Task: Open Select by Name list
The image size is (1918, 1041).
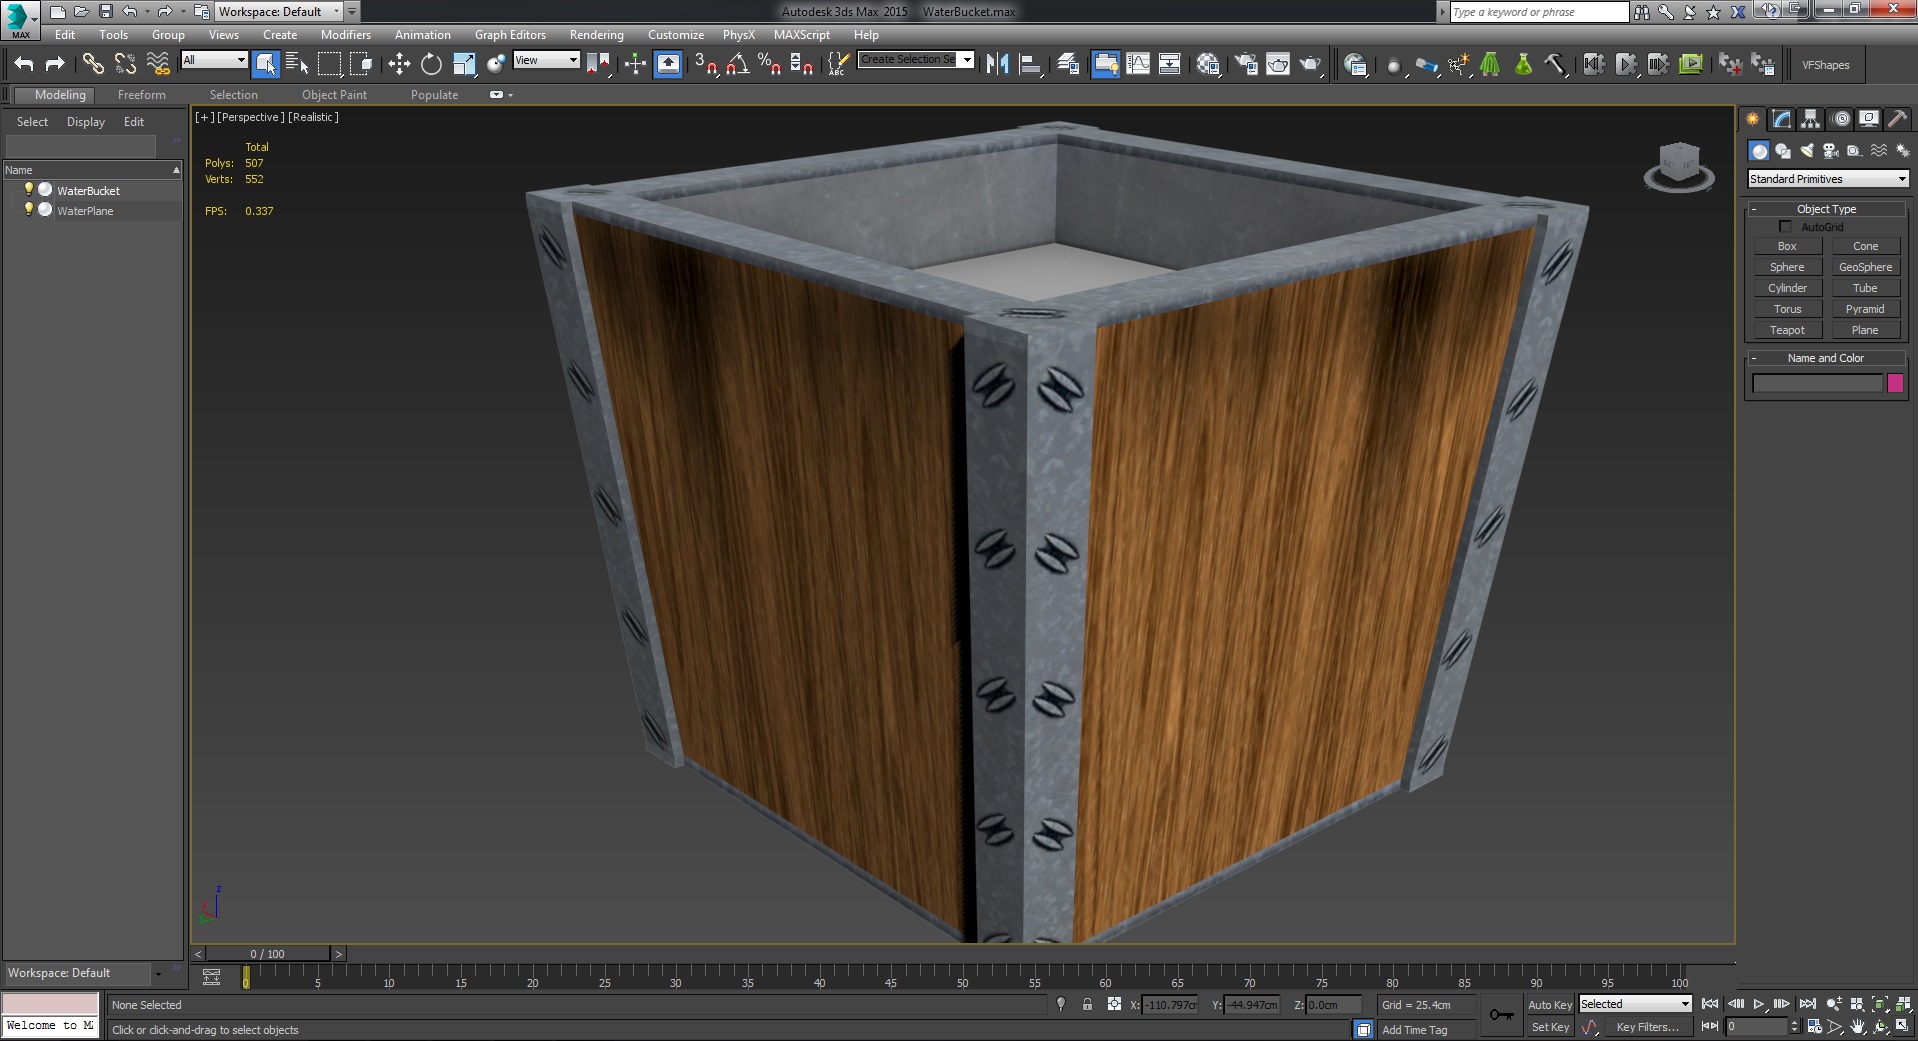Action: 297,64
